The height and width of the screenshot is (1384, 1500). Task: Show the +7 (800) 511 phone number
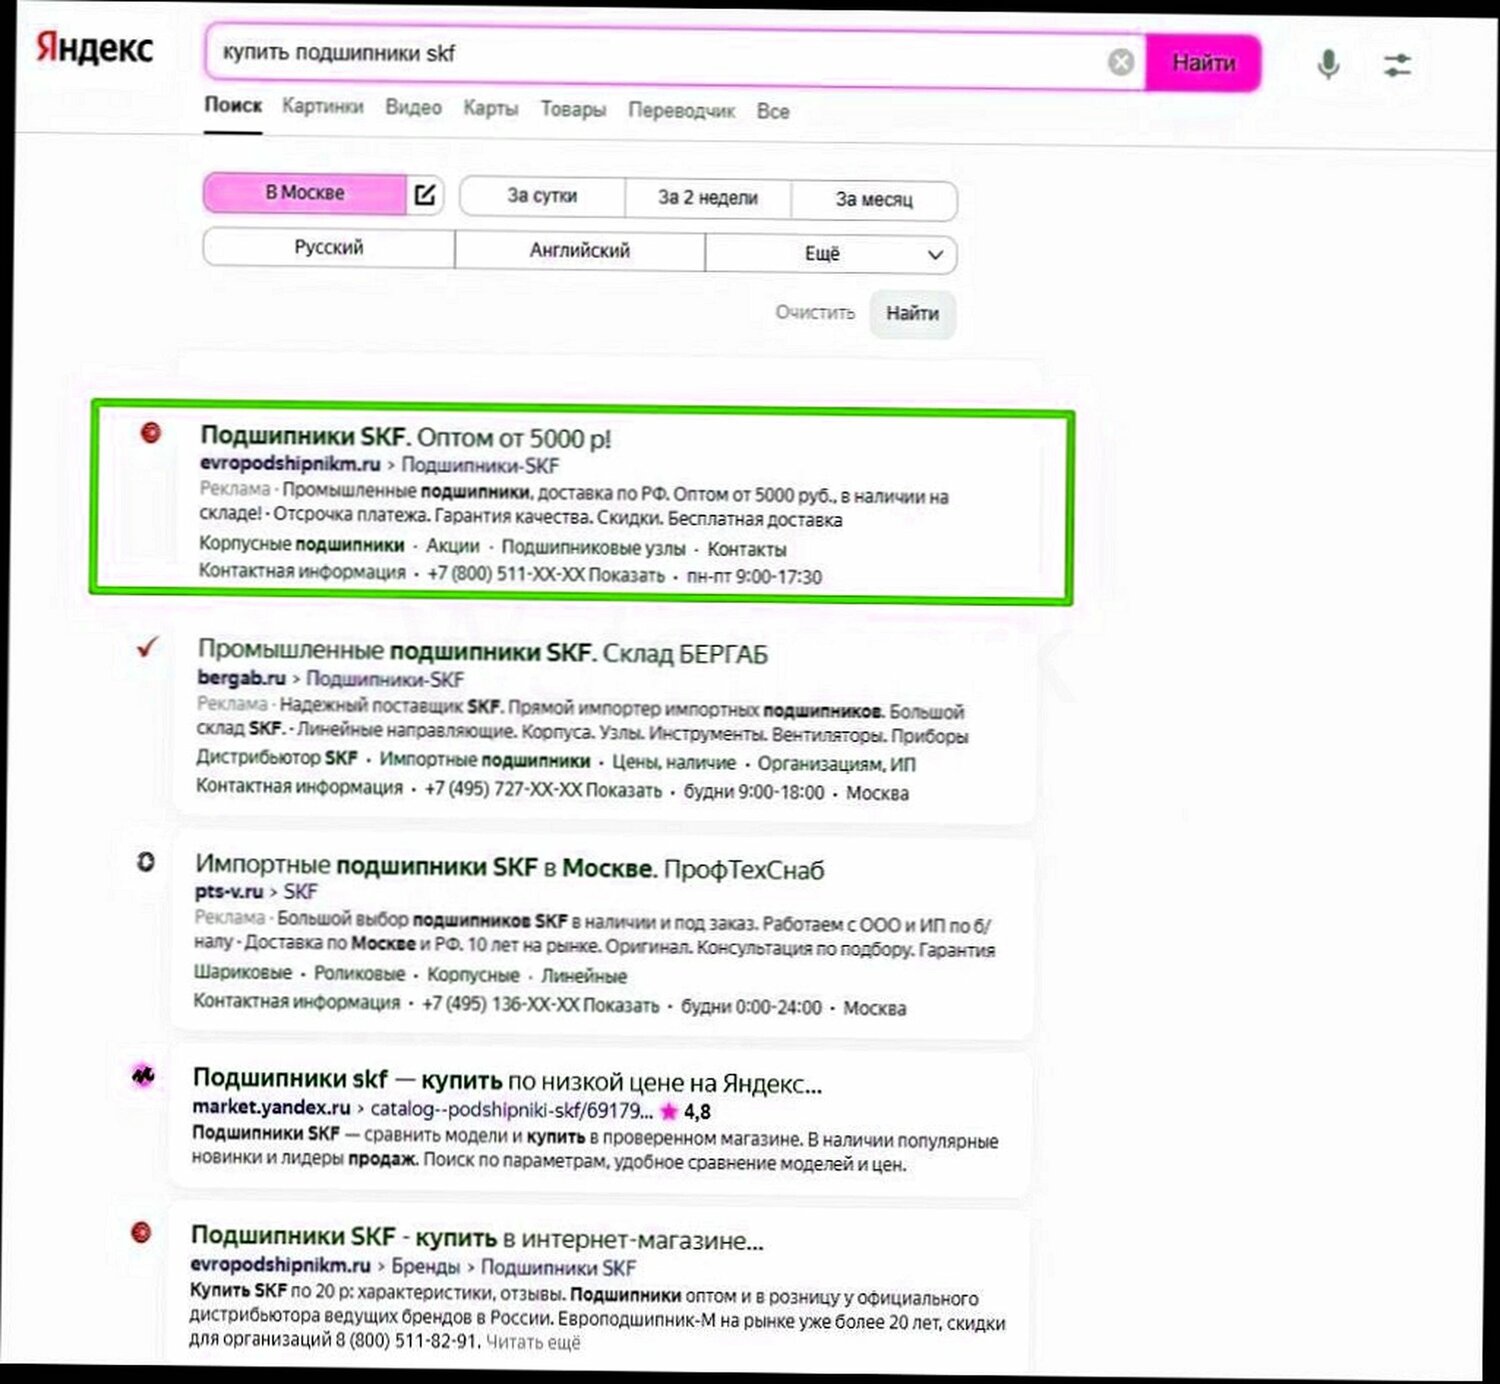(x=546, y=575)
